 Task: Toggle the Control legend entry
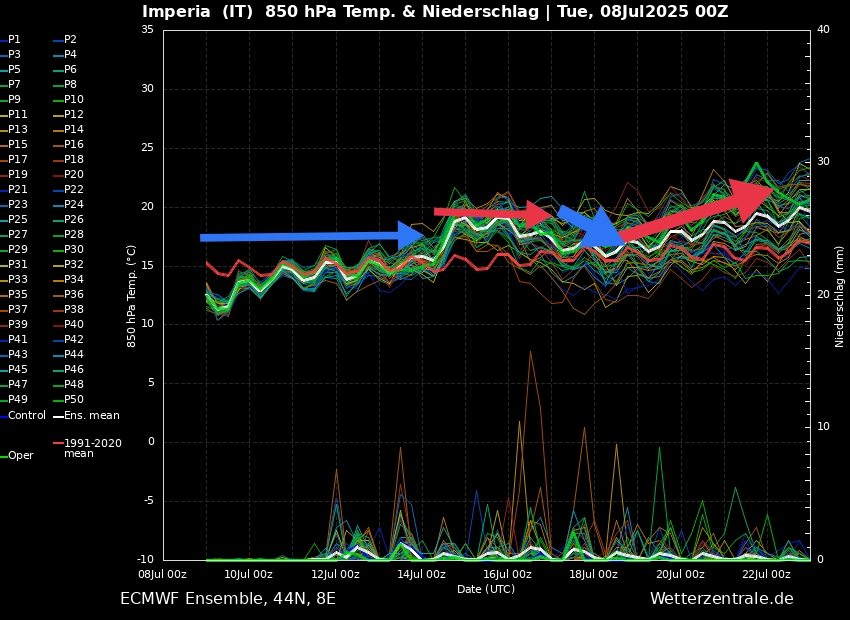[27, 415]
